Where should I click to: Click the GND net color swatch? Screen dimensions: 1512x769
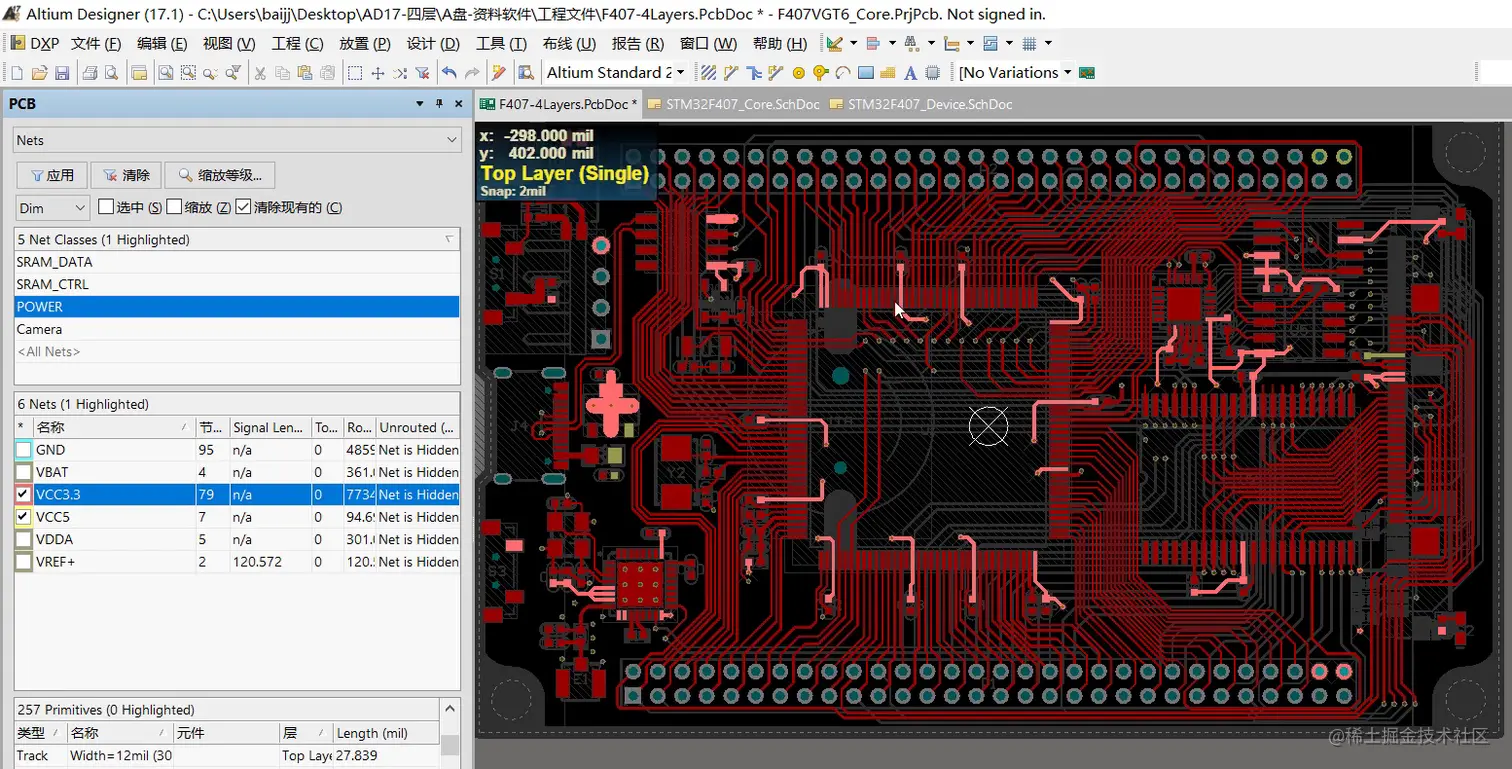(24, 450)
